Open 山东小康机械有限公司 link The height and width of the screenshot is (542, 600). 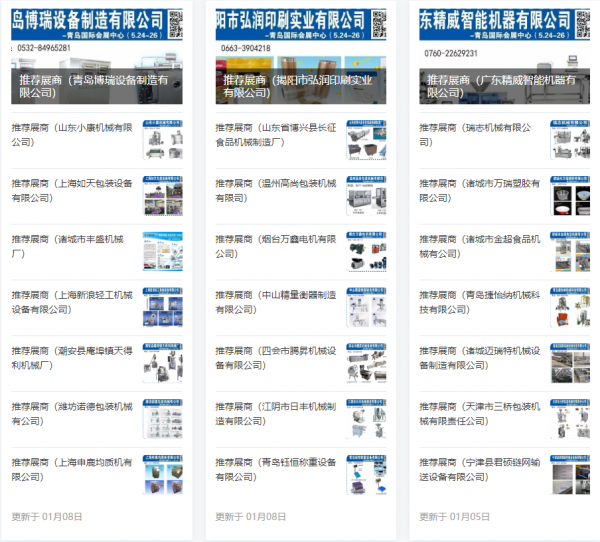click(72, 135)
